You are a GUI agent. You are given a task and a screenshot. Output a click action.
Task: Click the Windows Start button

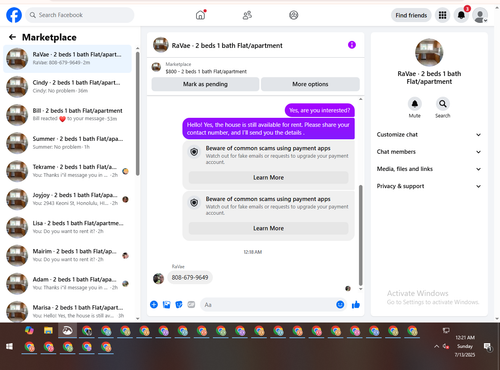click(9, 347)
